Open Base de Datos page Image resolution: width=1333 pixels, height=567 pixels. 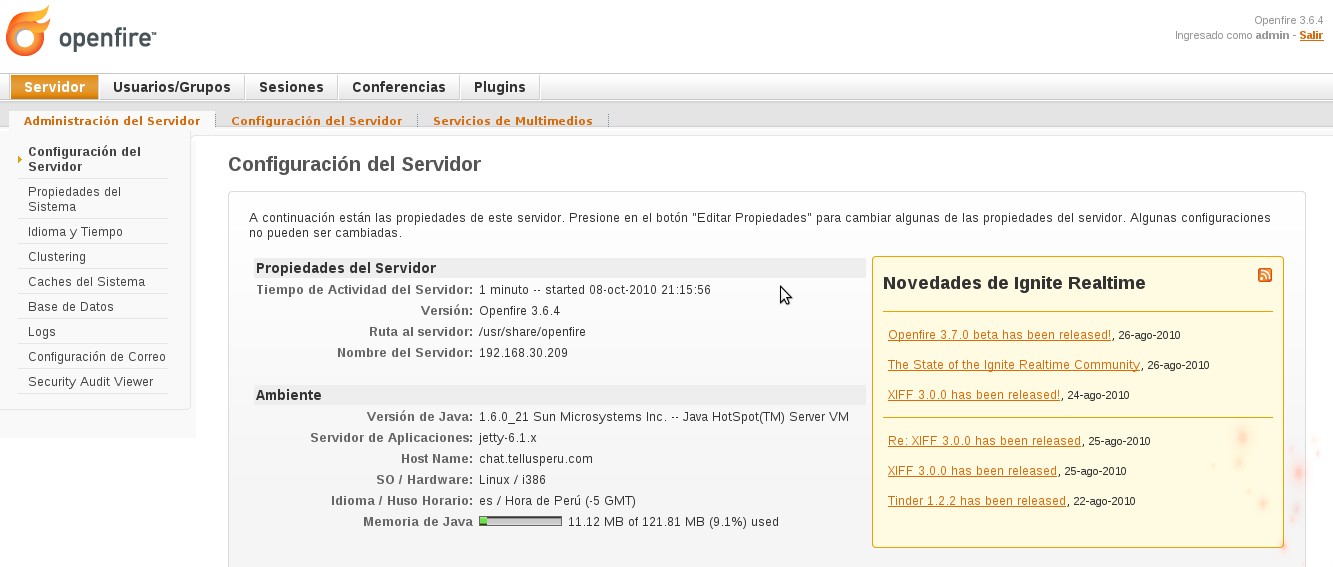pos(71,307)
